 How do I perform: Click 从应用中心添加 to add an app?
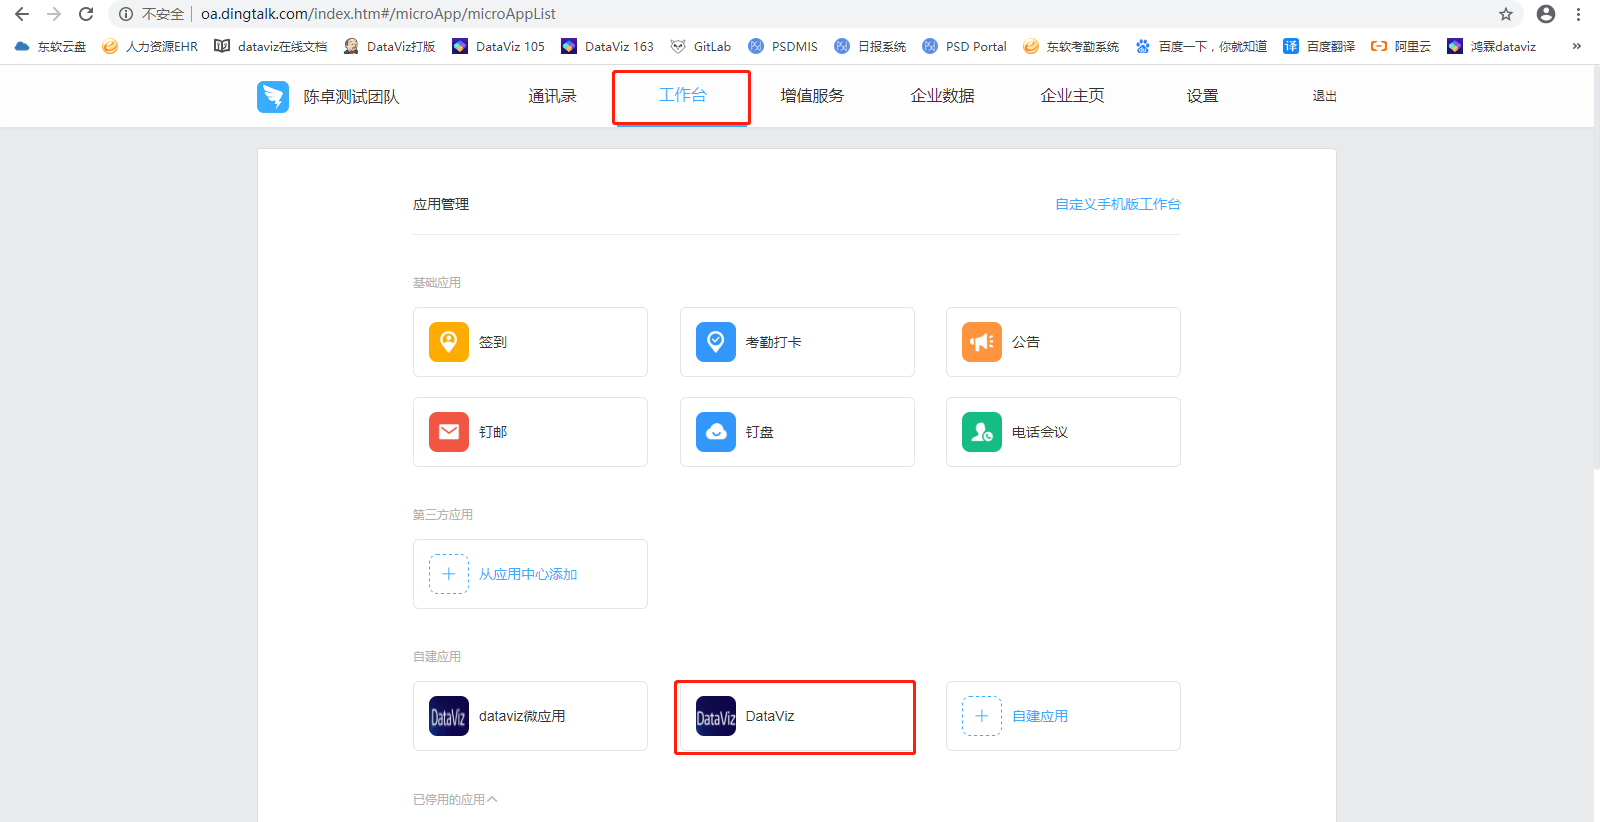527,574
